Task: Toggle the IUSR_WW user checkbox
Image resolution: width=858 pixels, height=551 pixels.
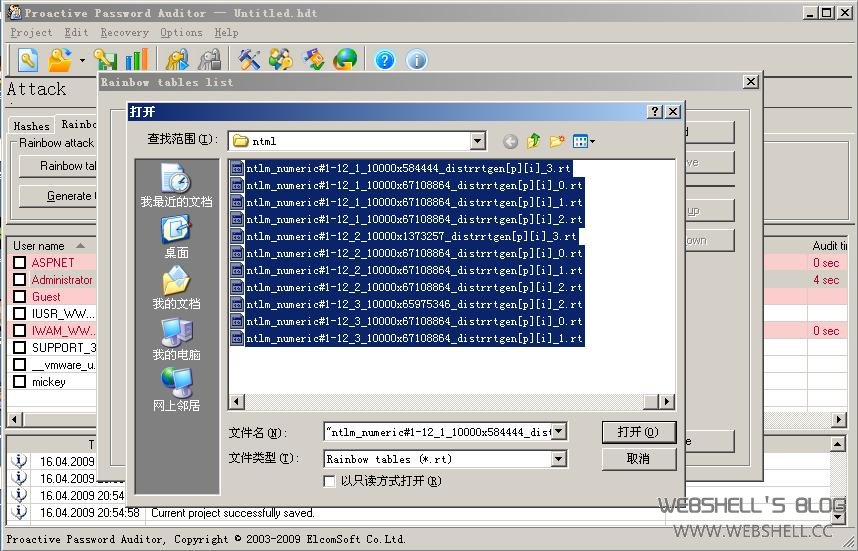Action: click(19, 314)
